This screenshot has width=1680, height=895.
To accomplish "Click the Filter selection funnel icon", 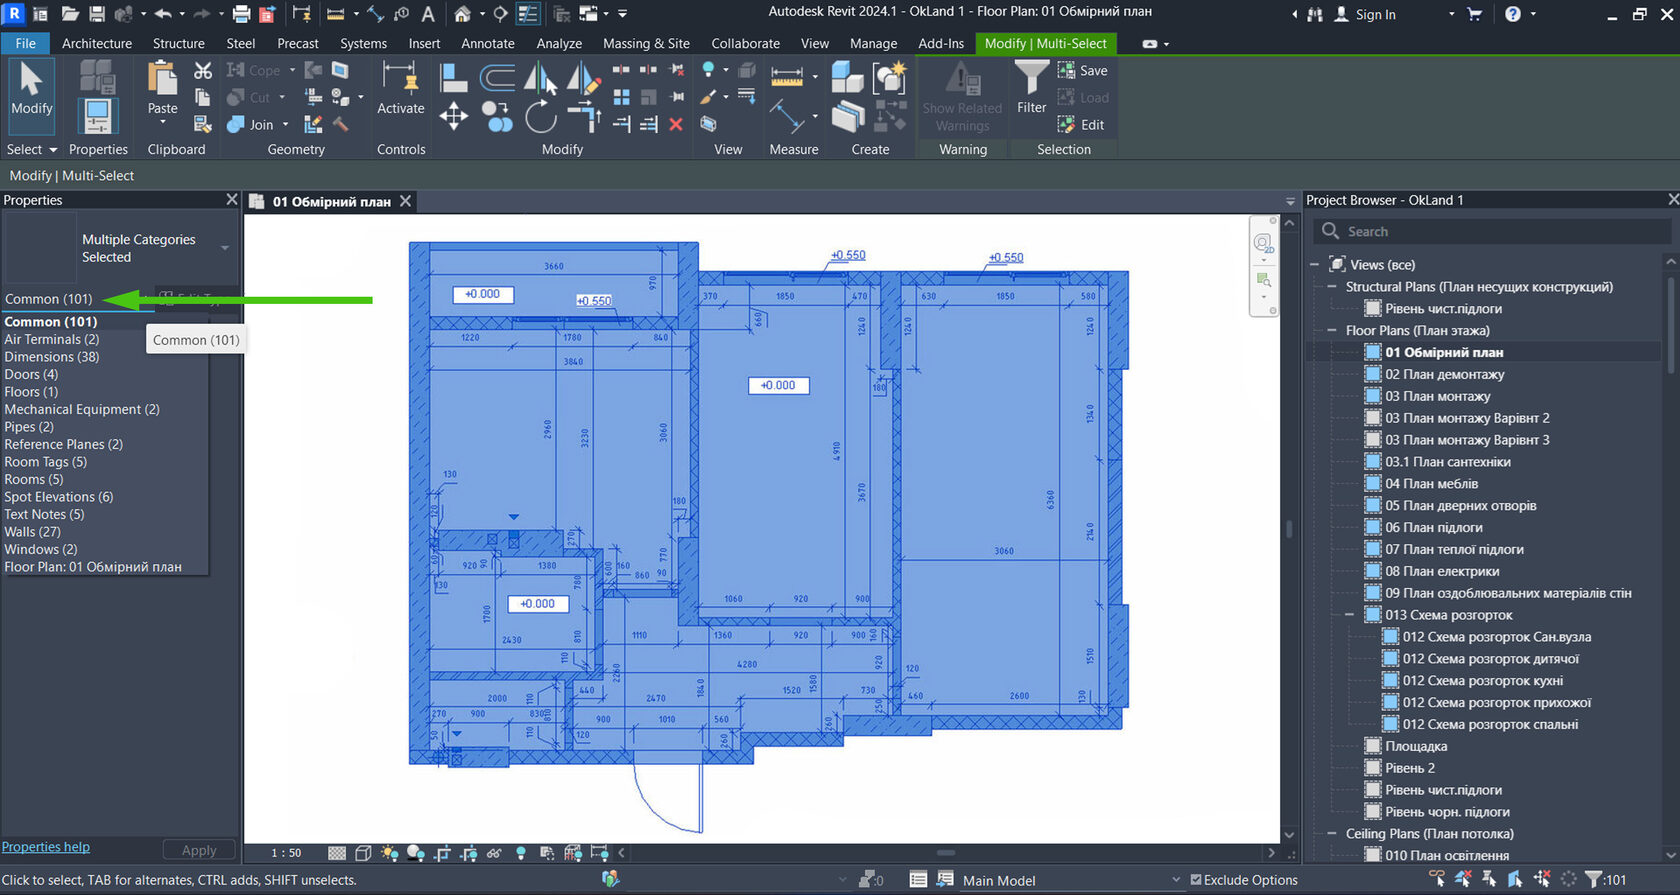I will 1031,78.
